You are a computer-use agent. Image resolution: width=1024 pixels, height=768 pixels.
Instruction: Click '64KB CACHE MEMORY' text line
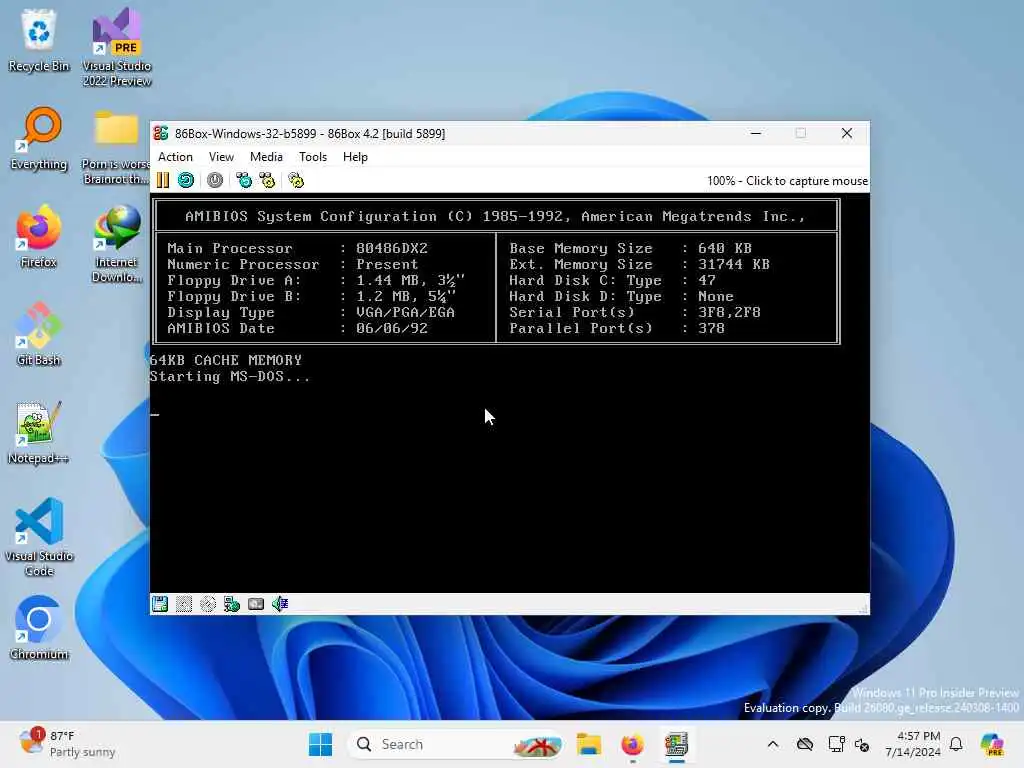[225, 360]
